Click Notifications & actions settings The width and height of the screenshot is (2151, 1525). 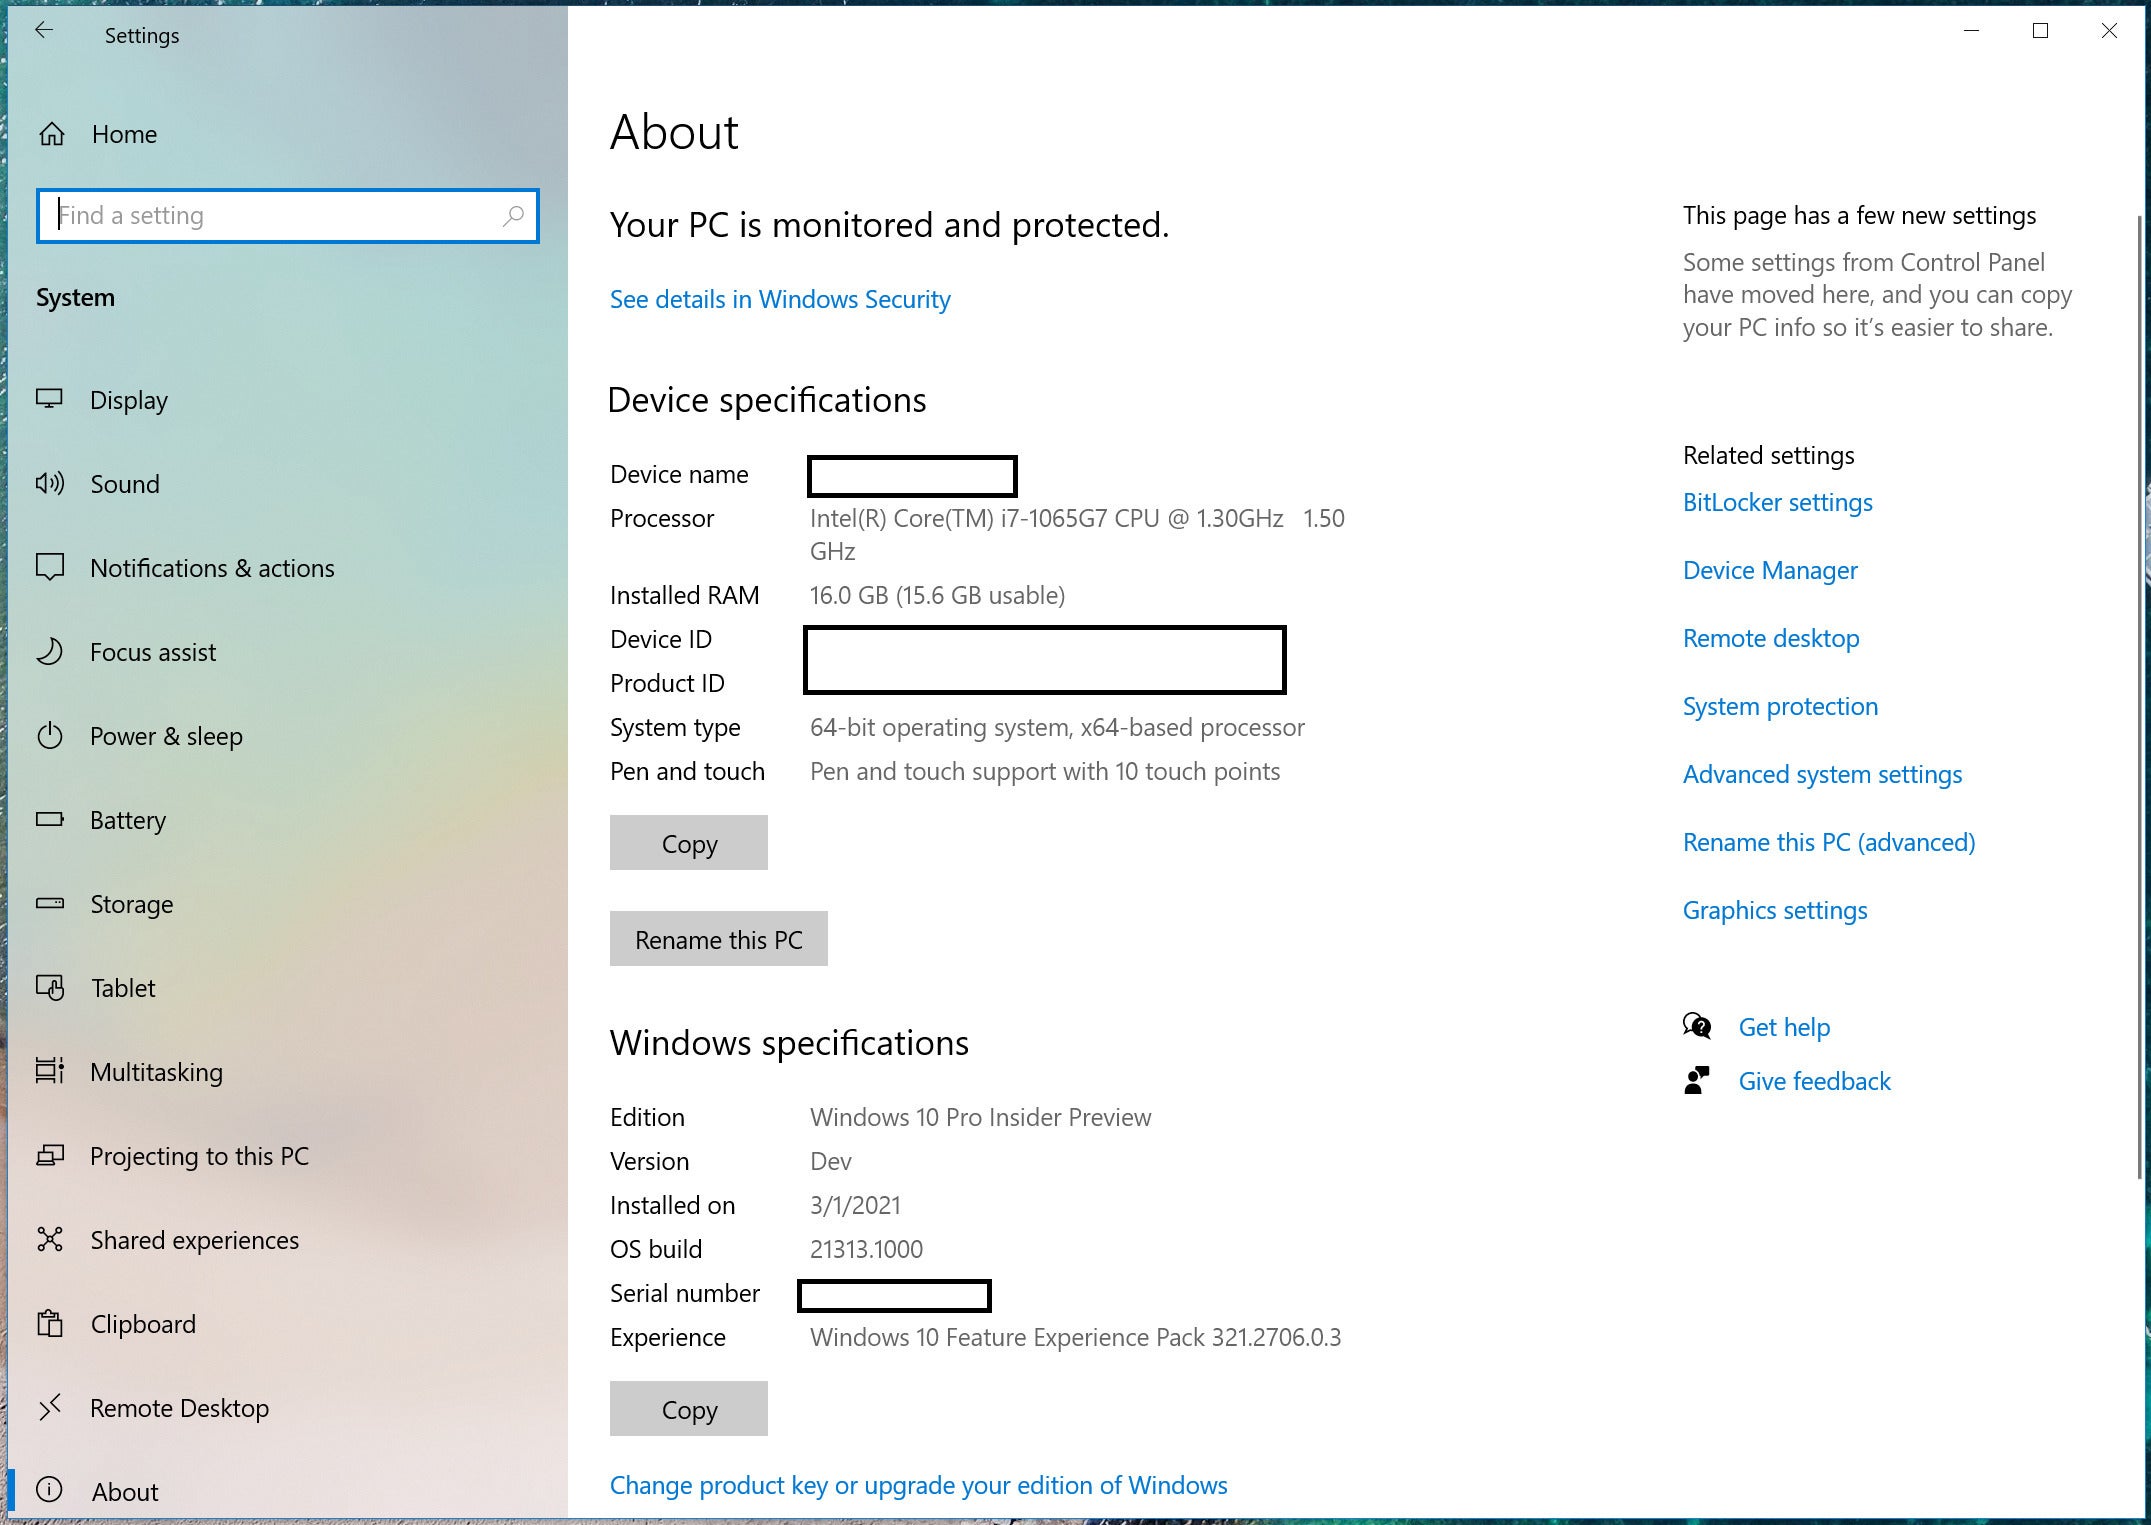coord(213,568)
